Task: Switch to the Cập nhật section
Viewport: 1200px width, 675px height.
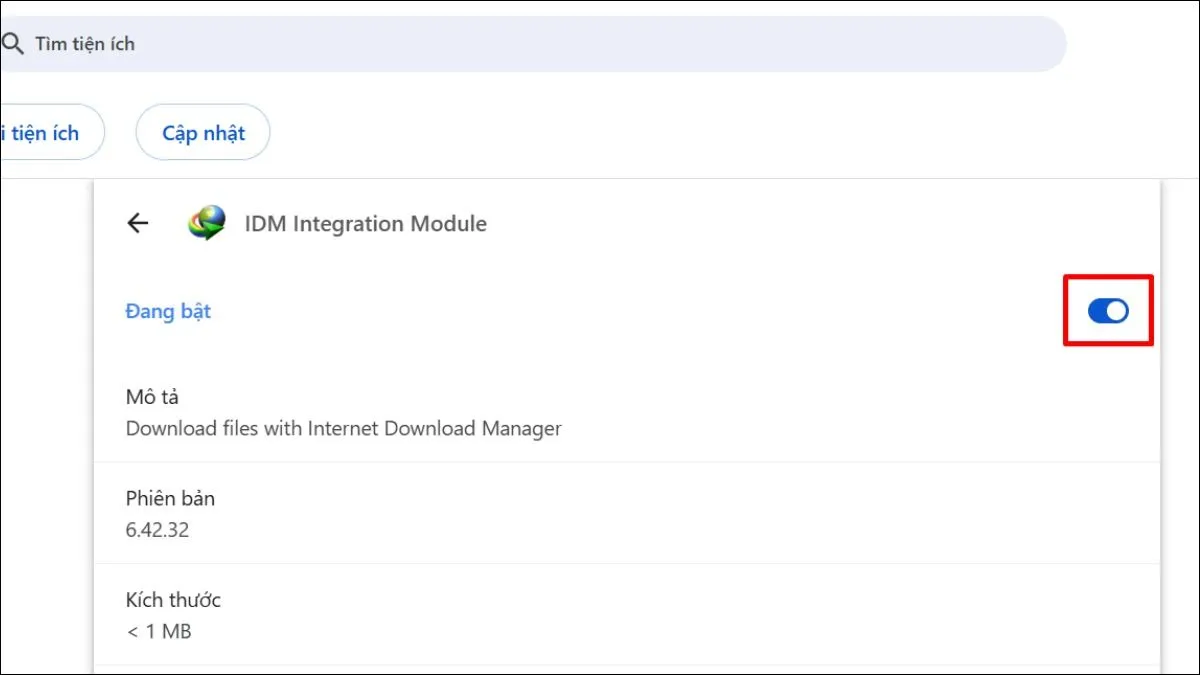Action: [202, 131]
